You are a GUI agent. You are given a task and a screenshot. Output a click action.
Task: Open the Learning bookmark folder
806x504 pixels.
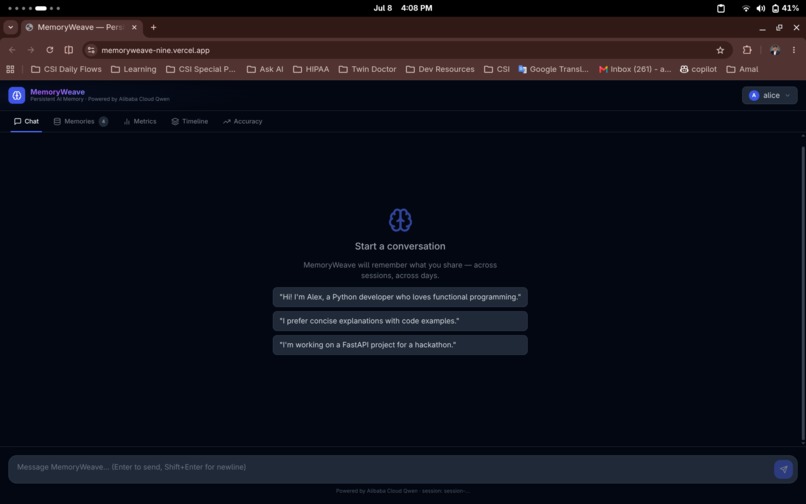pyautogui.click(x=134, y=69)
